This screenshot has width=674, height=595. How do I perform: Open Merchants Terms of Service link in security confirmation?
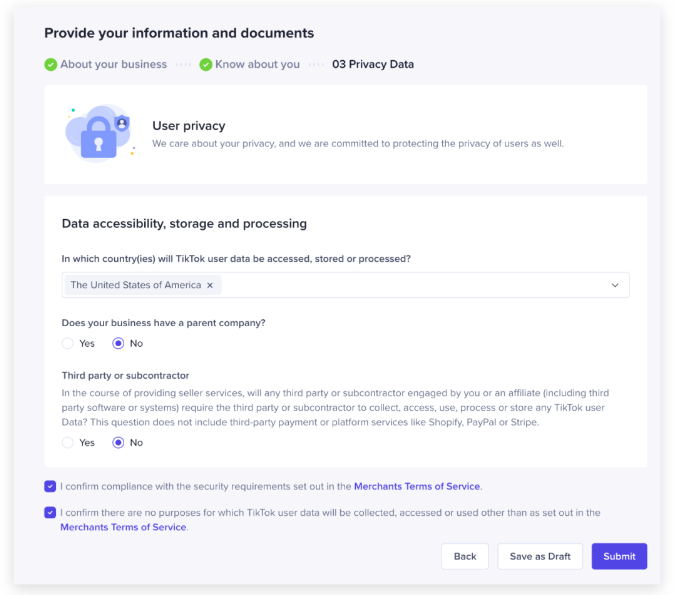[x=417, y=487]
